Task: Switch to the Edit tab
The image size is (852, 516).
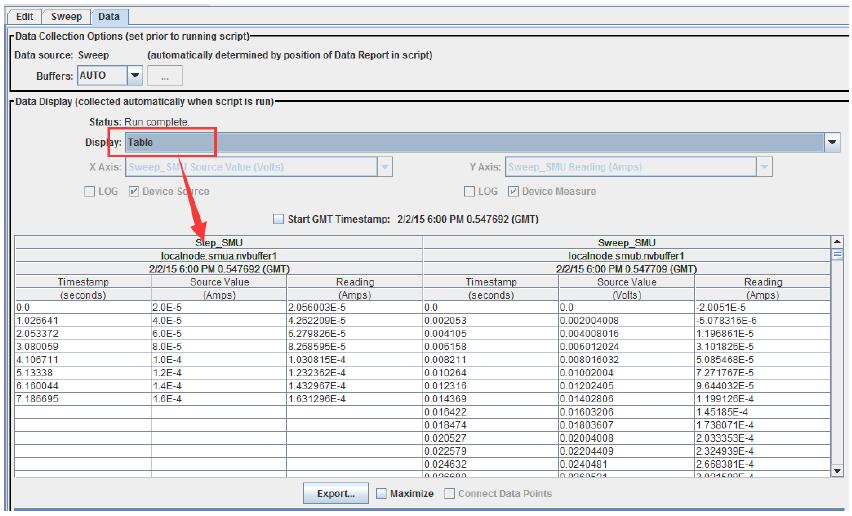Action: pos(25,16)
